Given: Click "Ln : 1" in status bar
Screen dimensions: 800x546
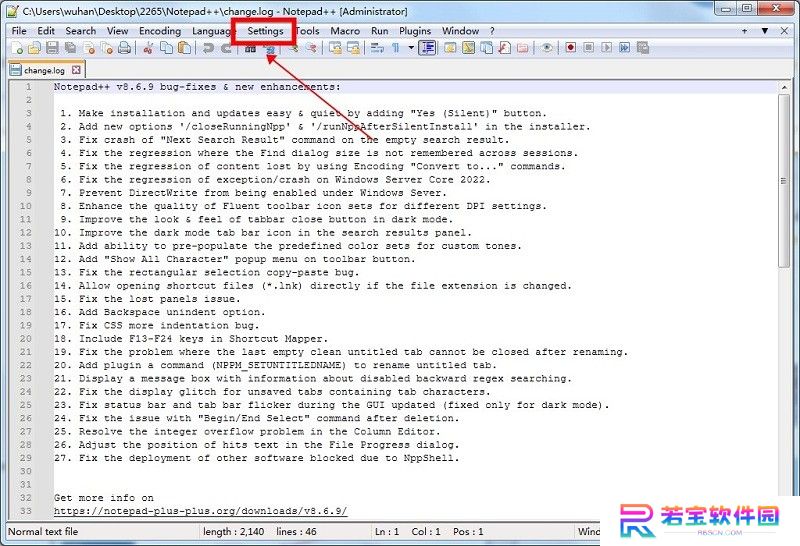Looking at the screenshot, I should 387,532.
